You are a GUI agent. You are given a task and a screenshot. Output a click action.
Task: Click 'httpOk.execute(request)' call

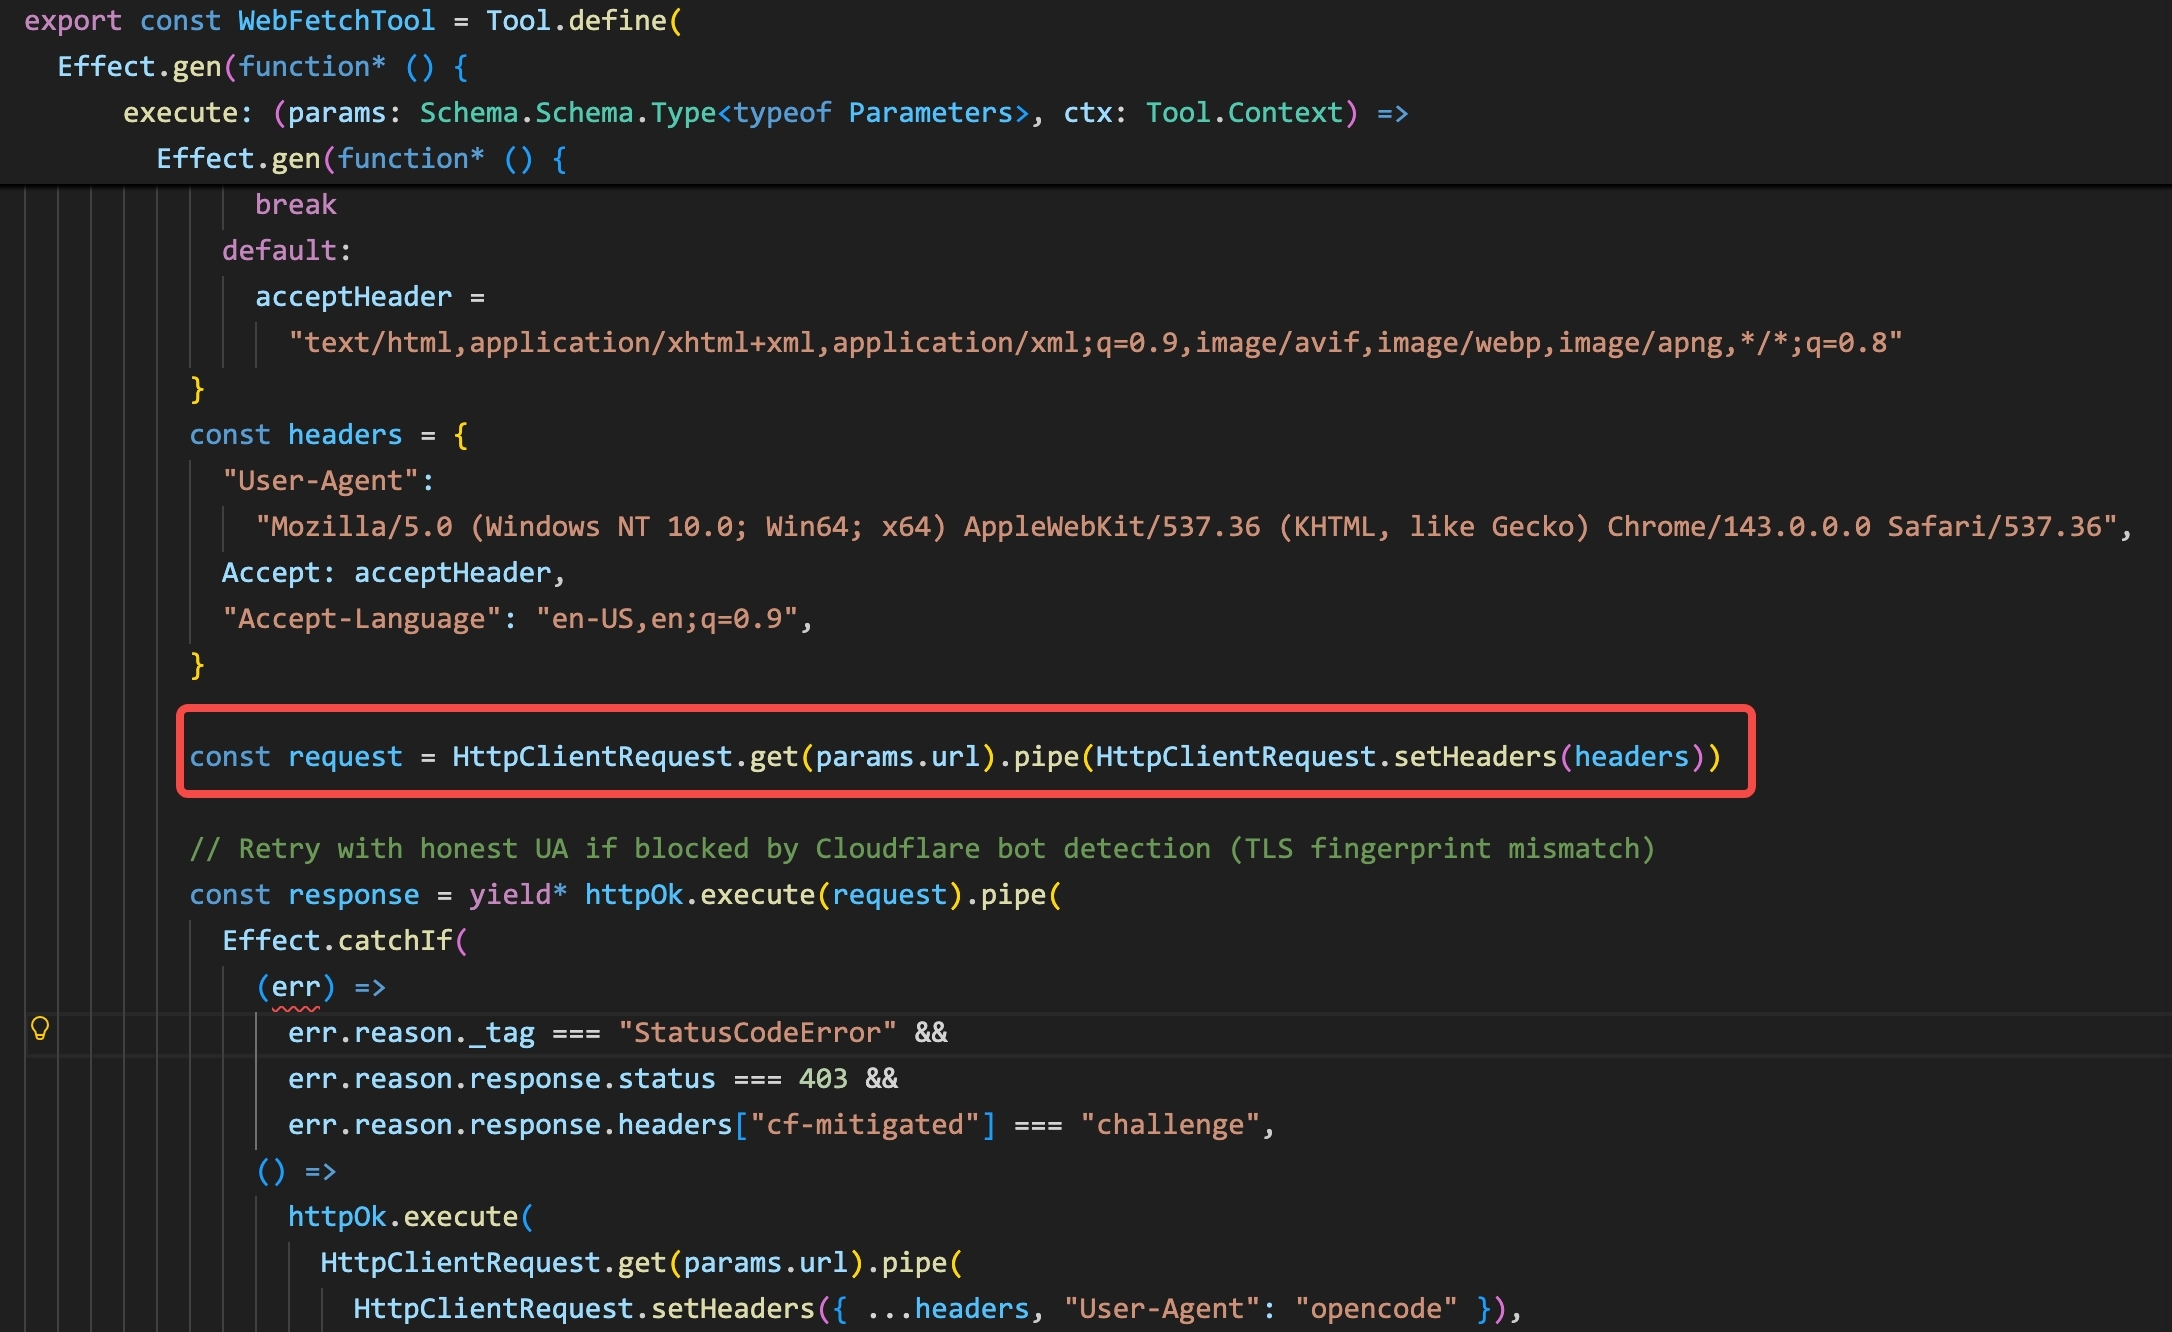coord(773,895)
